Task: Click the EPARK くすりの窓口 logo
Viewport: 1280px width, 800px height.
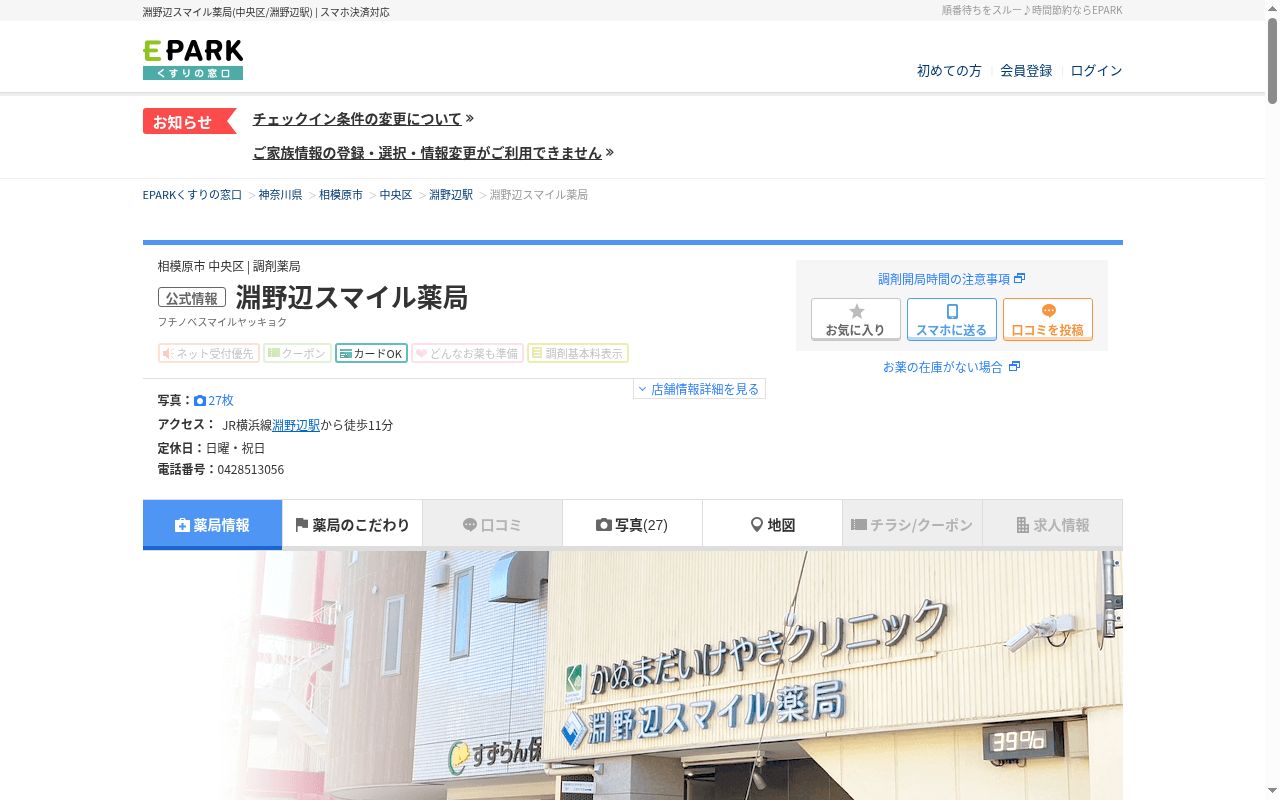Action: [193, 60]
